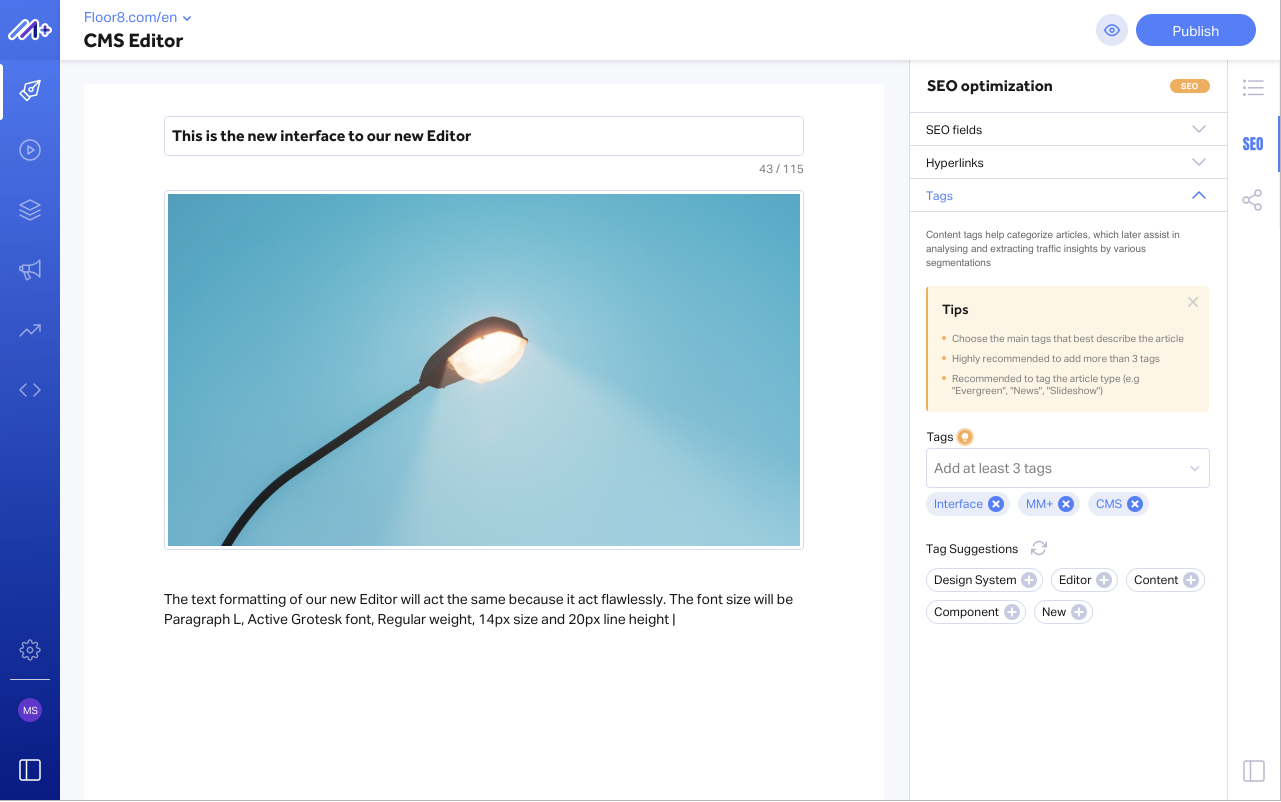Click the Publish button
Image resolution: width=1281 pixels, height=802 pixels.
tap(1195, 30)
